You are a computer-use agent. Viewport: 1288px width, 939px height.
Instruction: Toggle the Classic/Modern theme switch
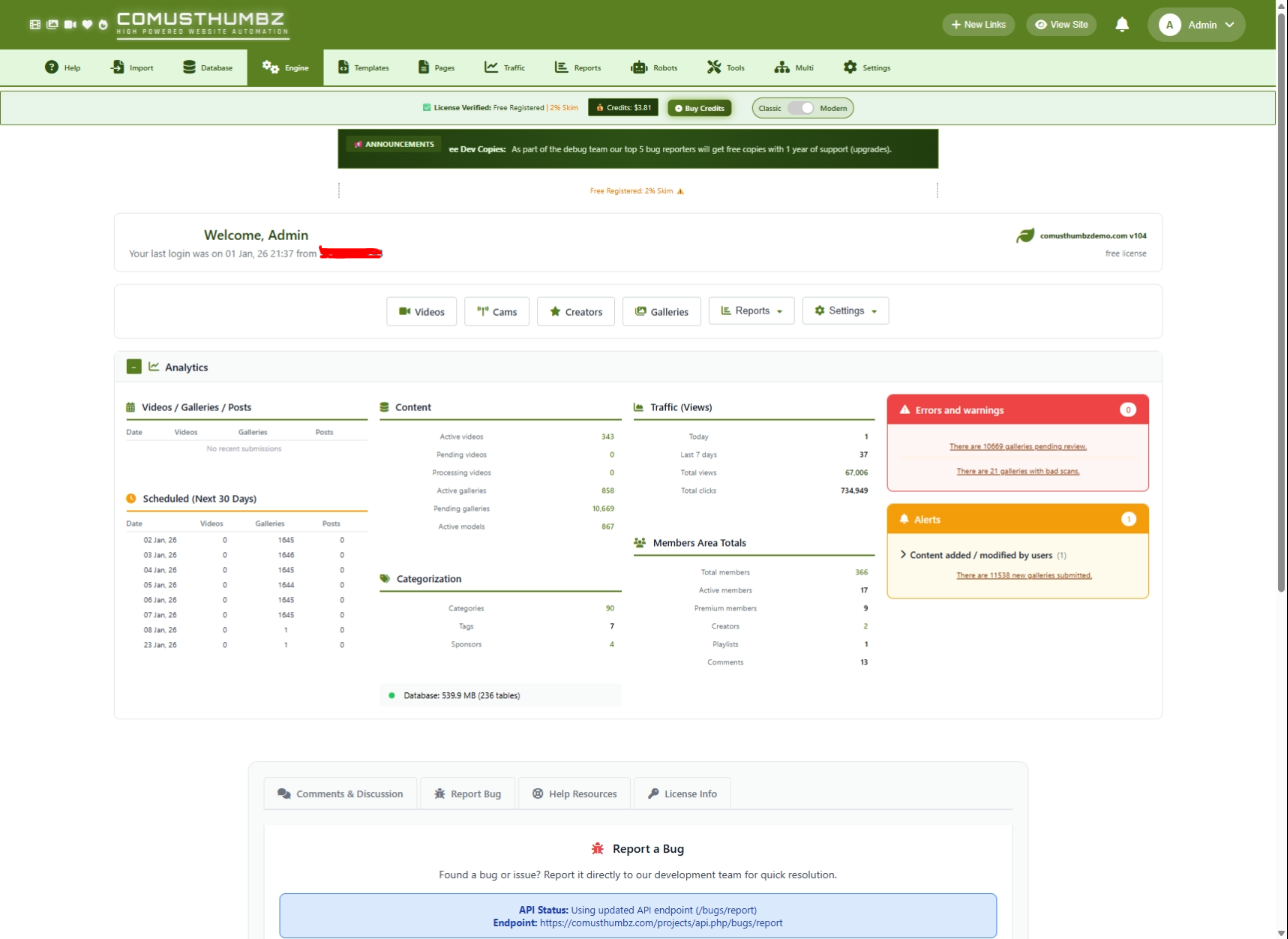pos(801,108)
